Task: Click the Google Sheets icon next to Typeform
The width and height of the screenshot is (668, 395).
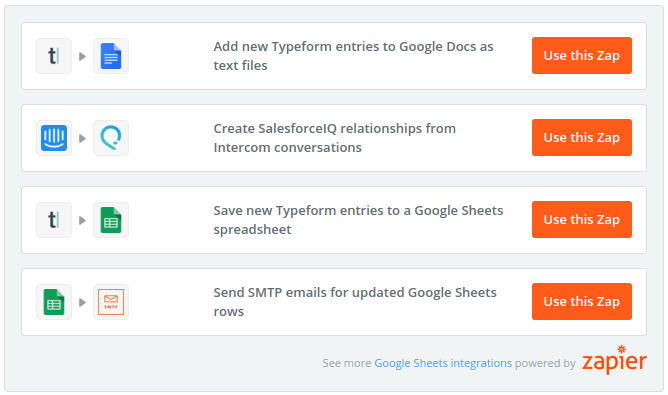Action: 111,220
